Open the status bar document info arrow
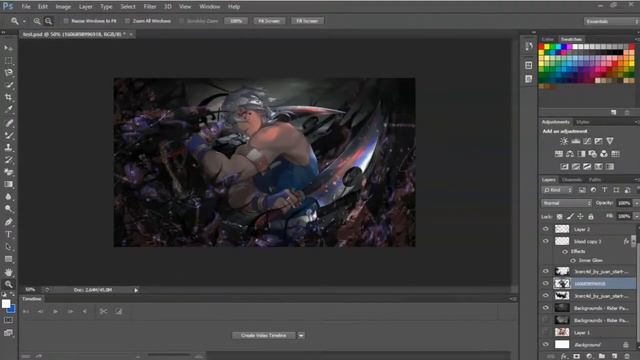The width and height of the screenshot is (640, 360). tap(136, 290)
